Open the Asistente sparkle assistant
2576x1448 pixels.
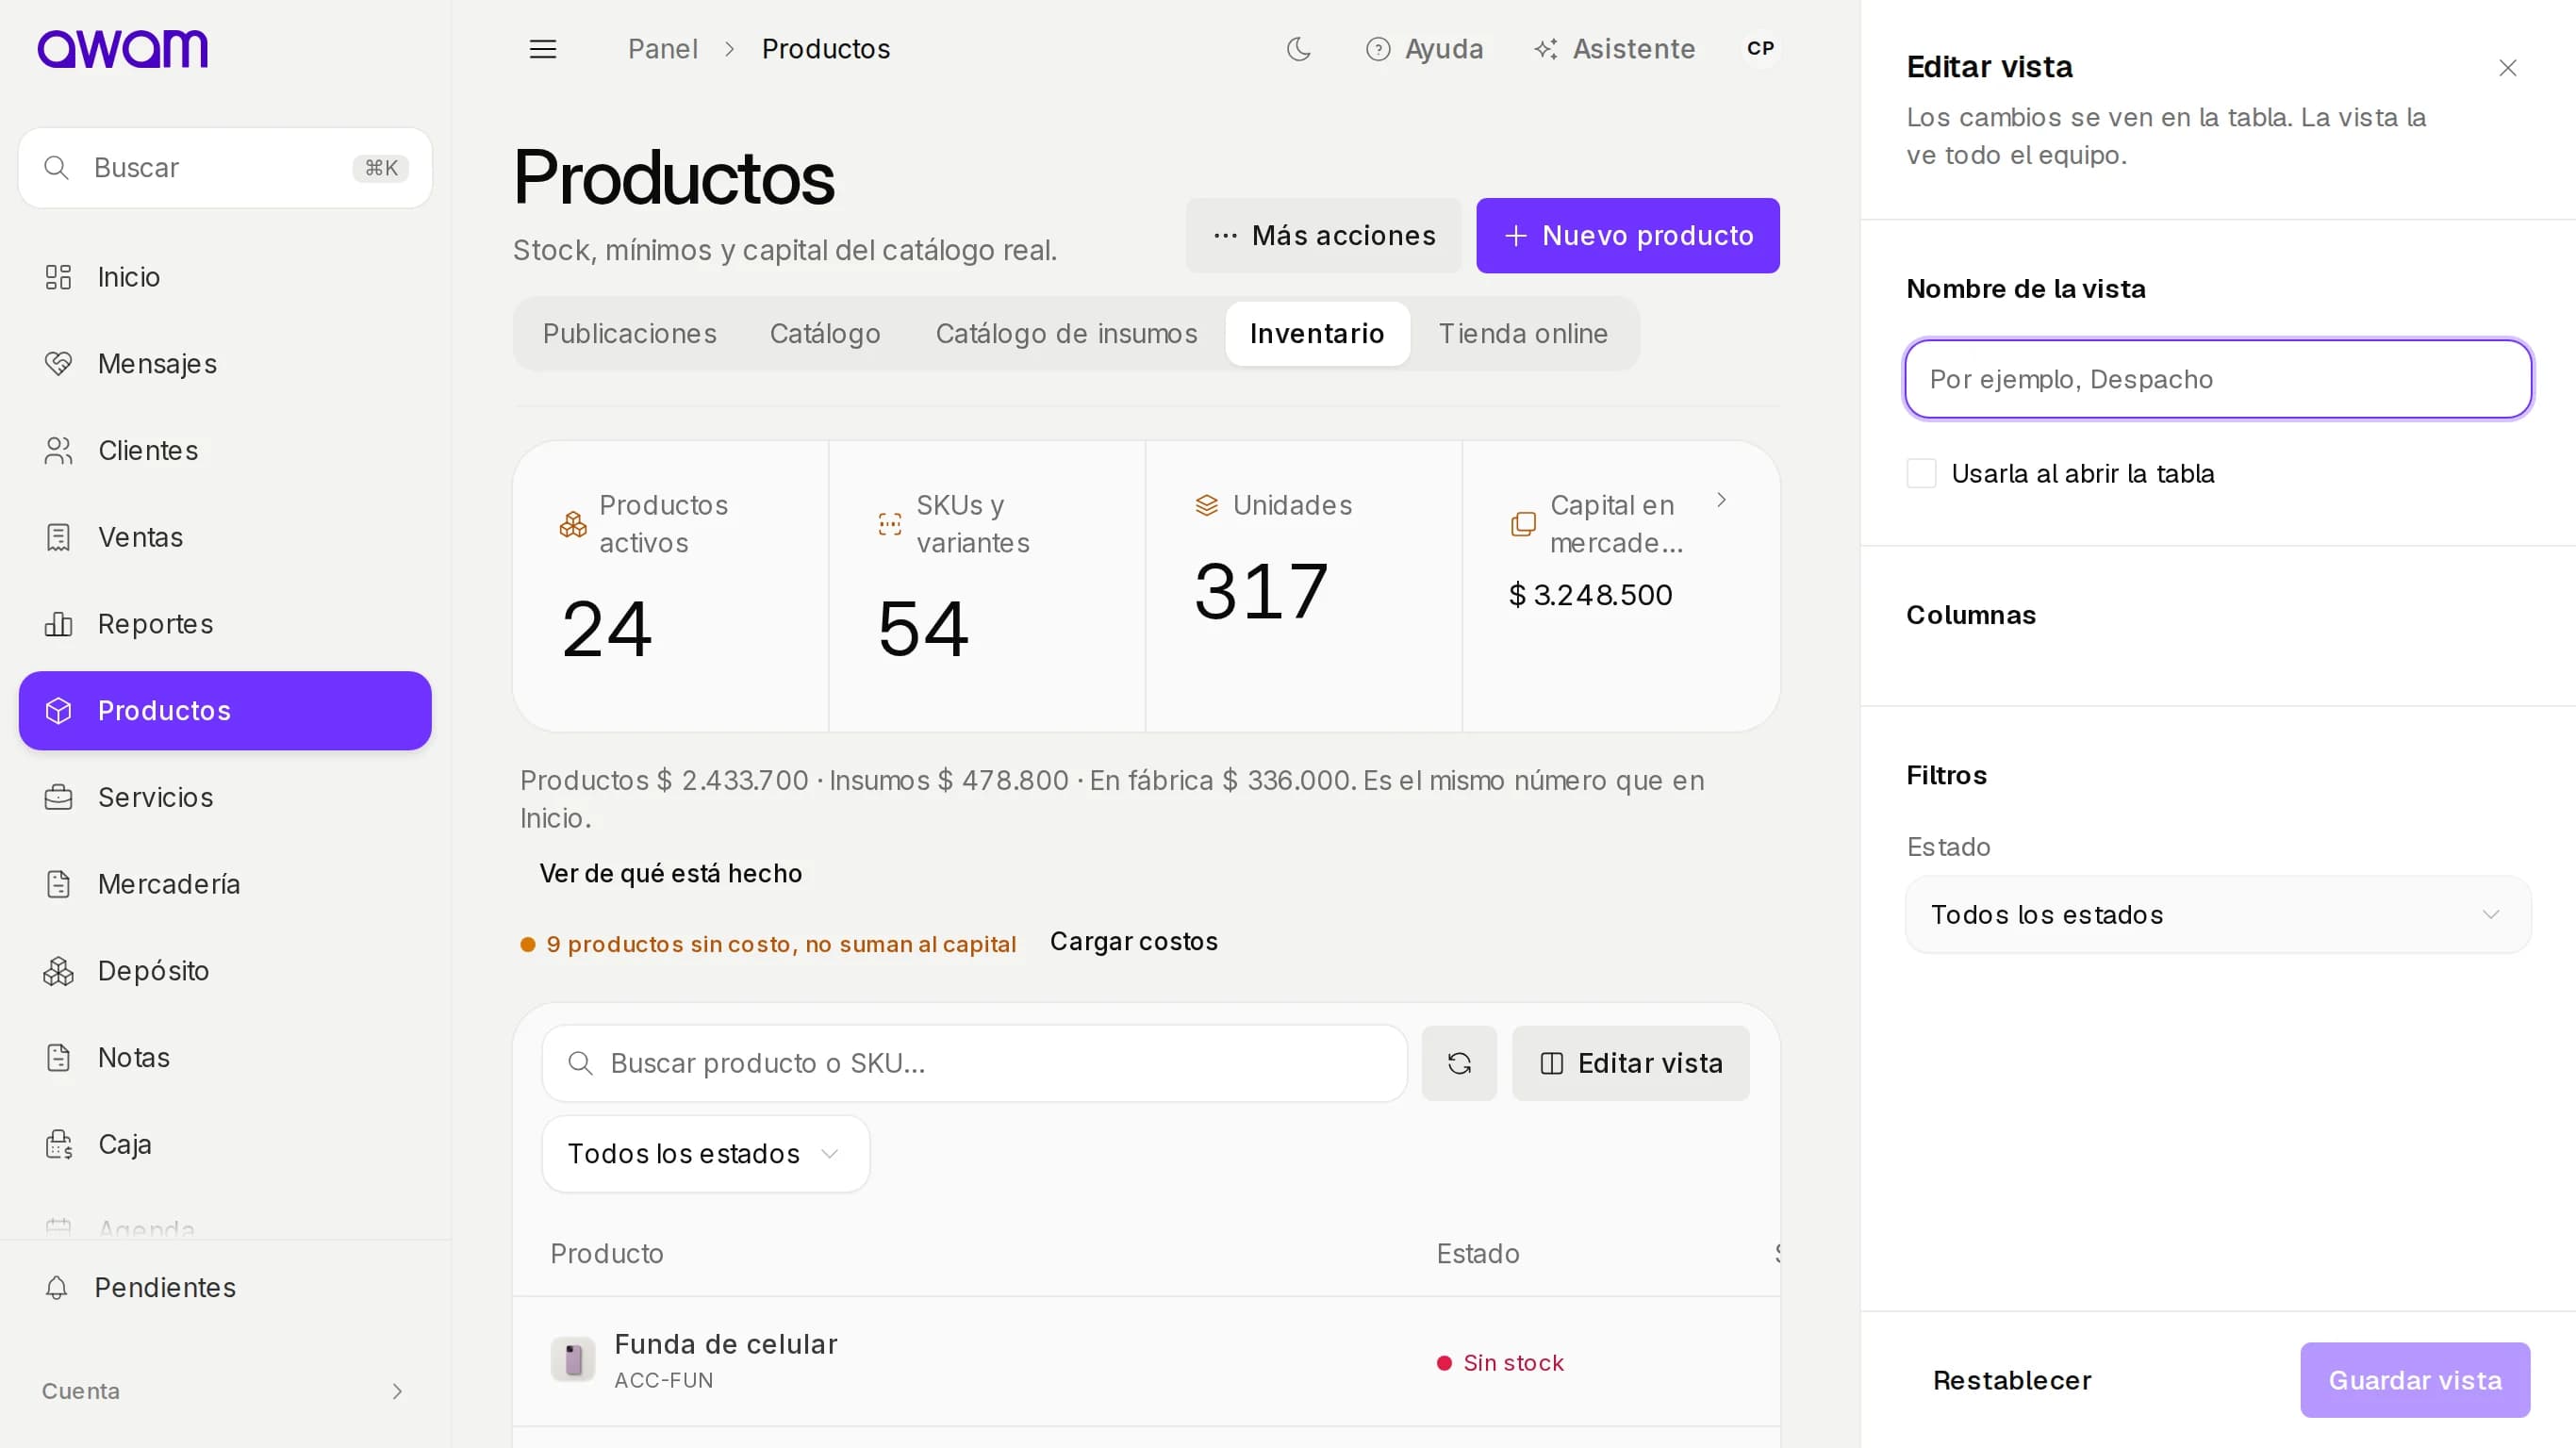[1615, 49]
